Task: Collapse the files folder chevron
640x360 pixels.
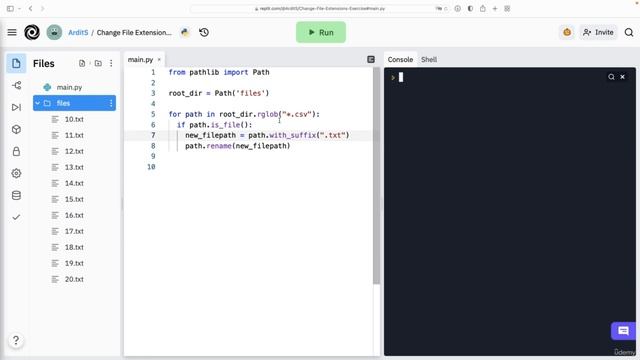Action: coord(38,103)
